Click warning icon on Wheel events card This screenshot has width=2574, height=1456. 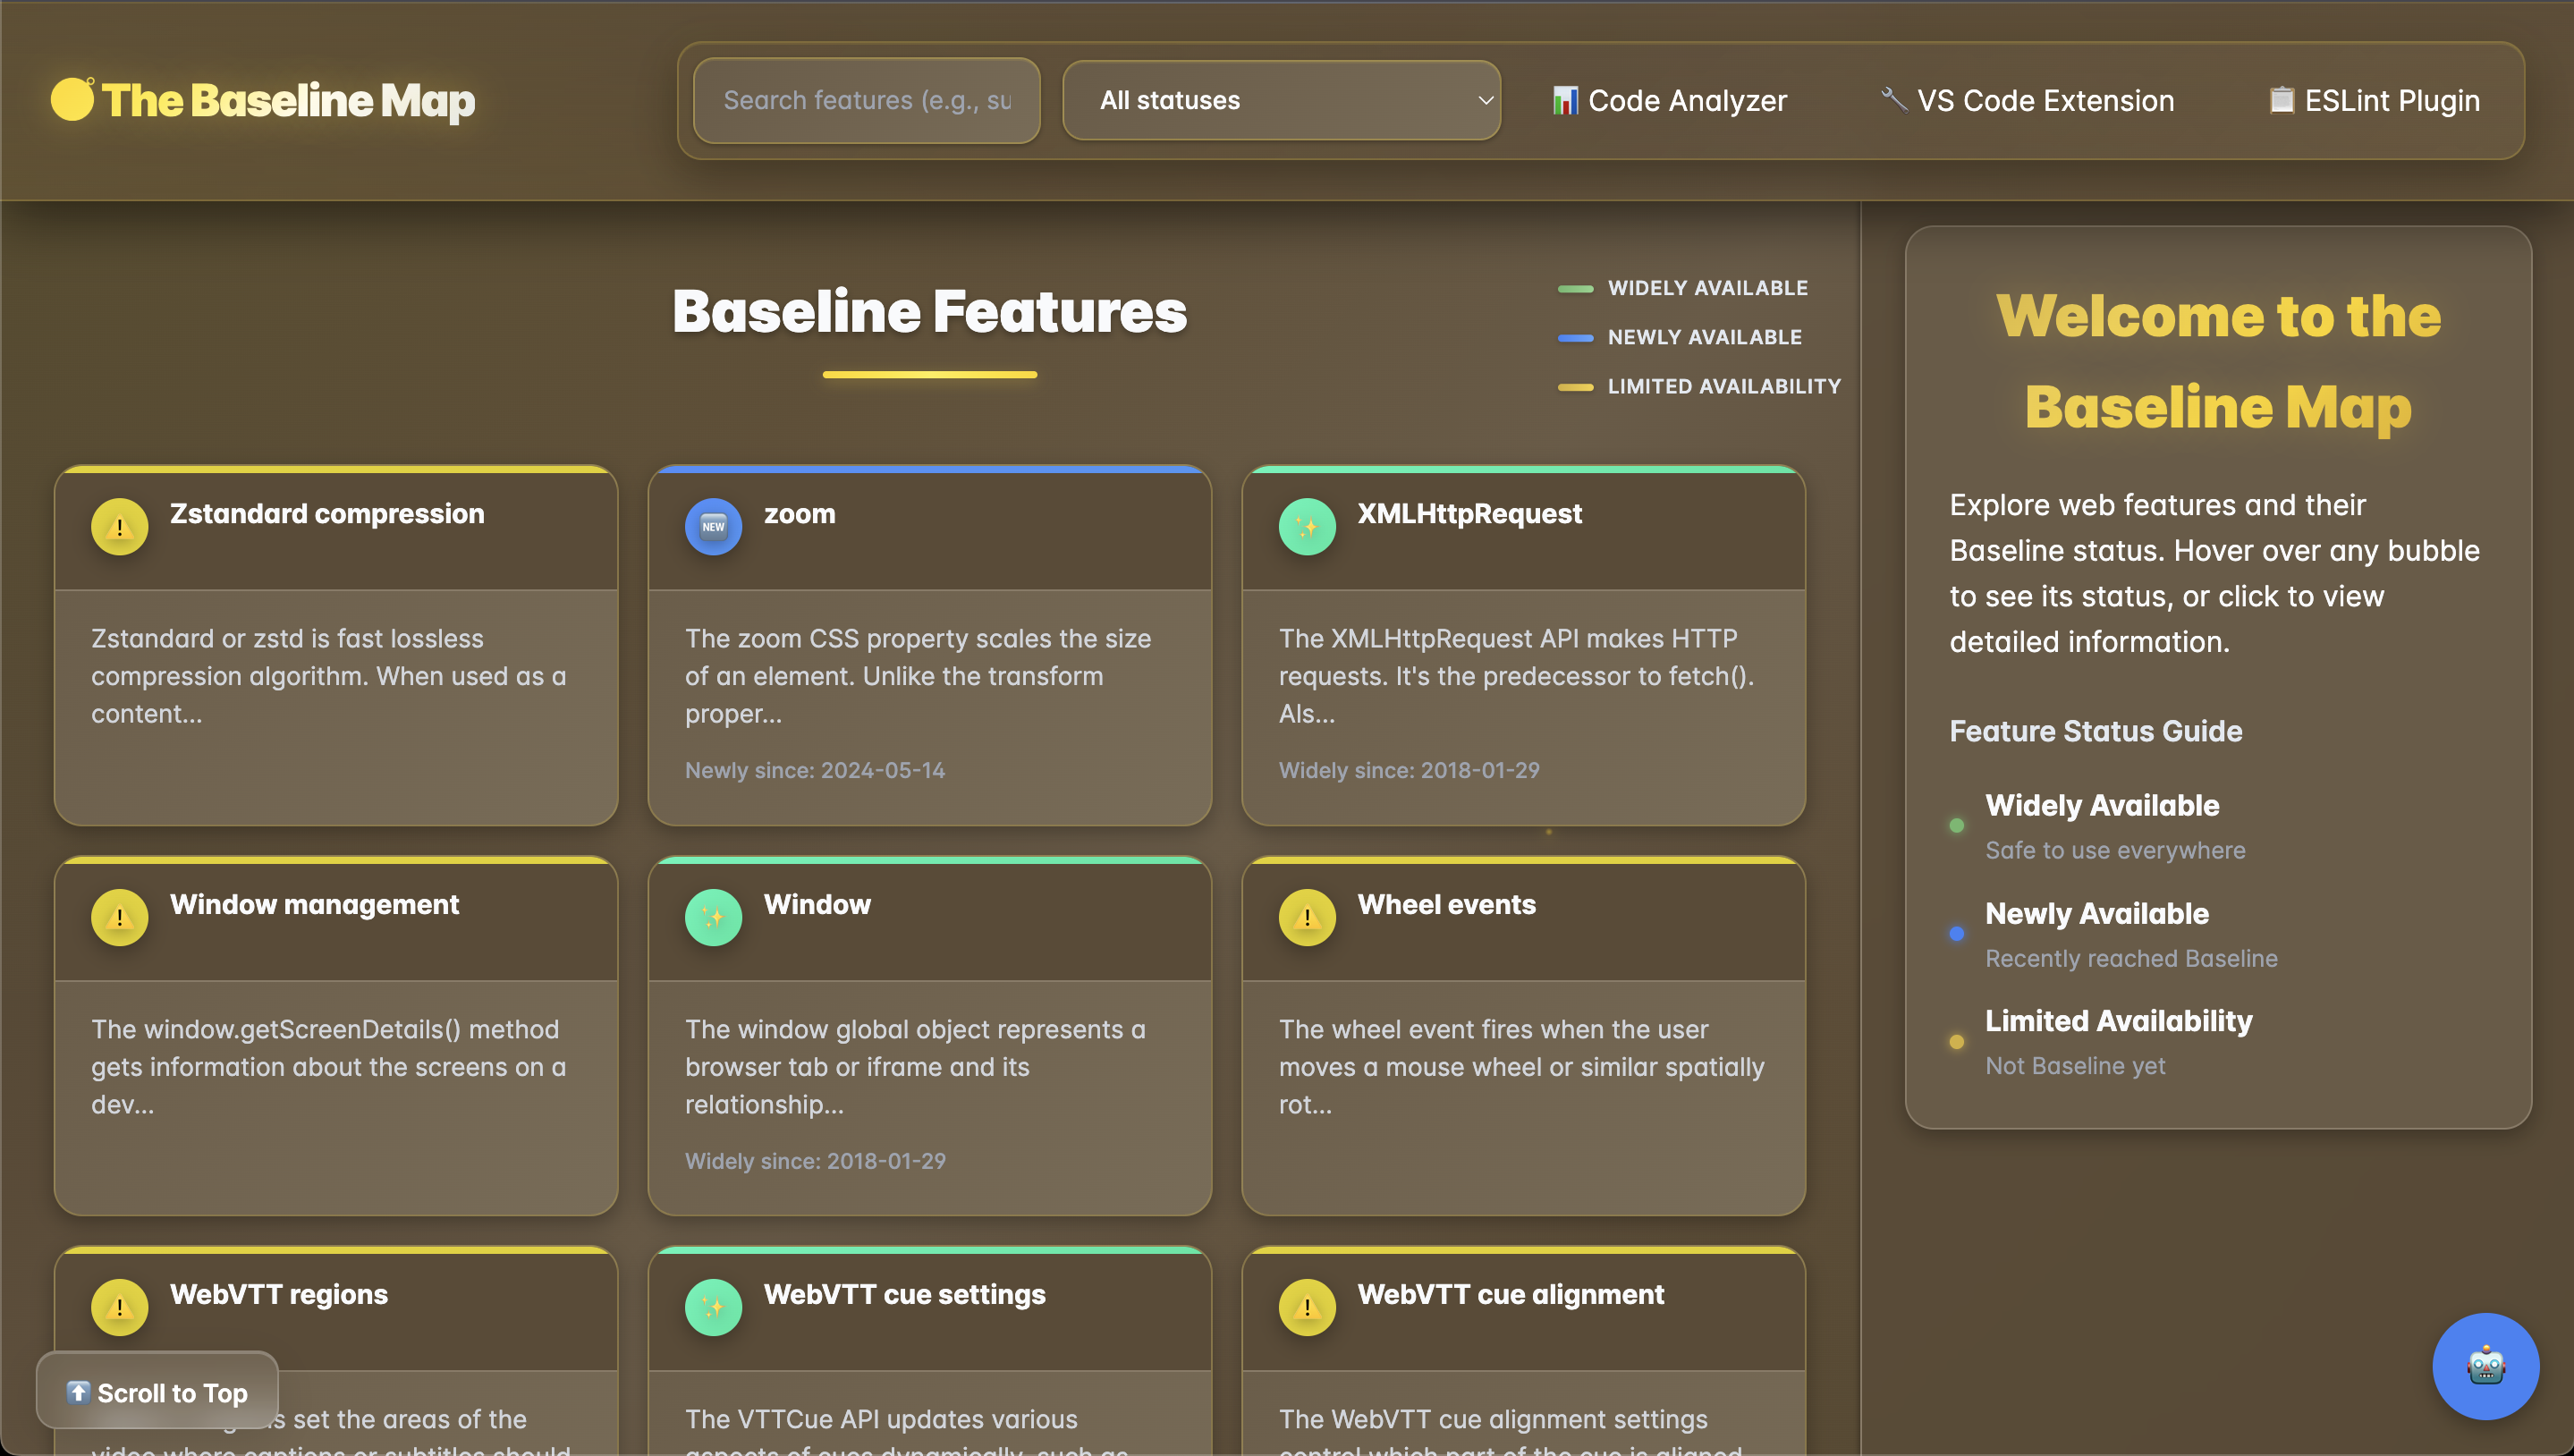1306,917
